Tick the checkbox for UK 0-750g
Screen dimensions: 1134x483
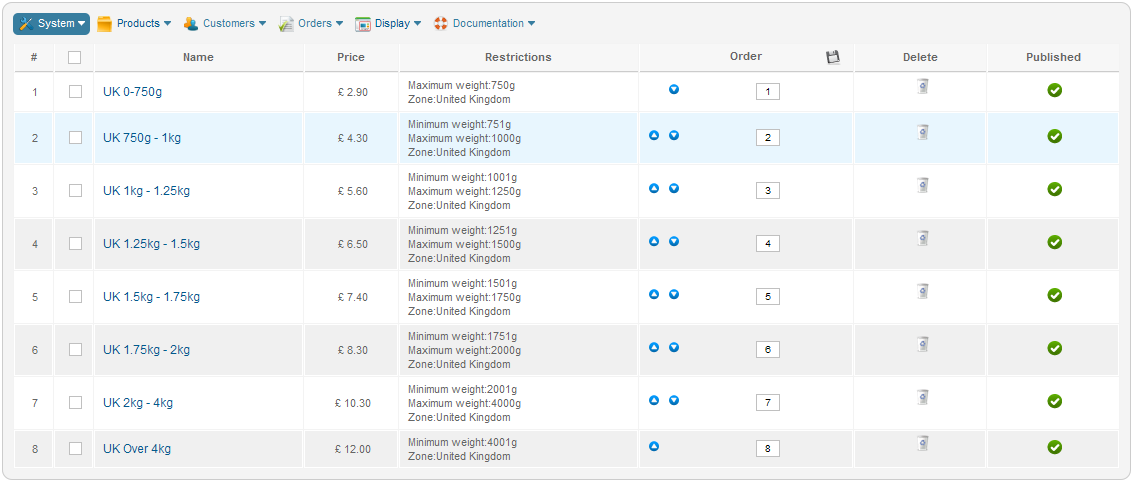75,92
